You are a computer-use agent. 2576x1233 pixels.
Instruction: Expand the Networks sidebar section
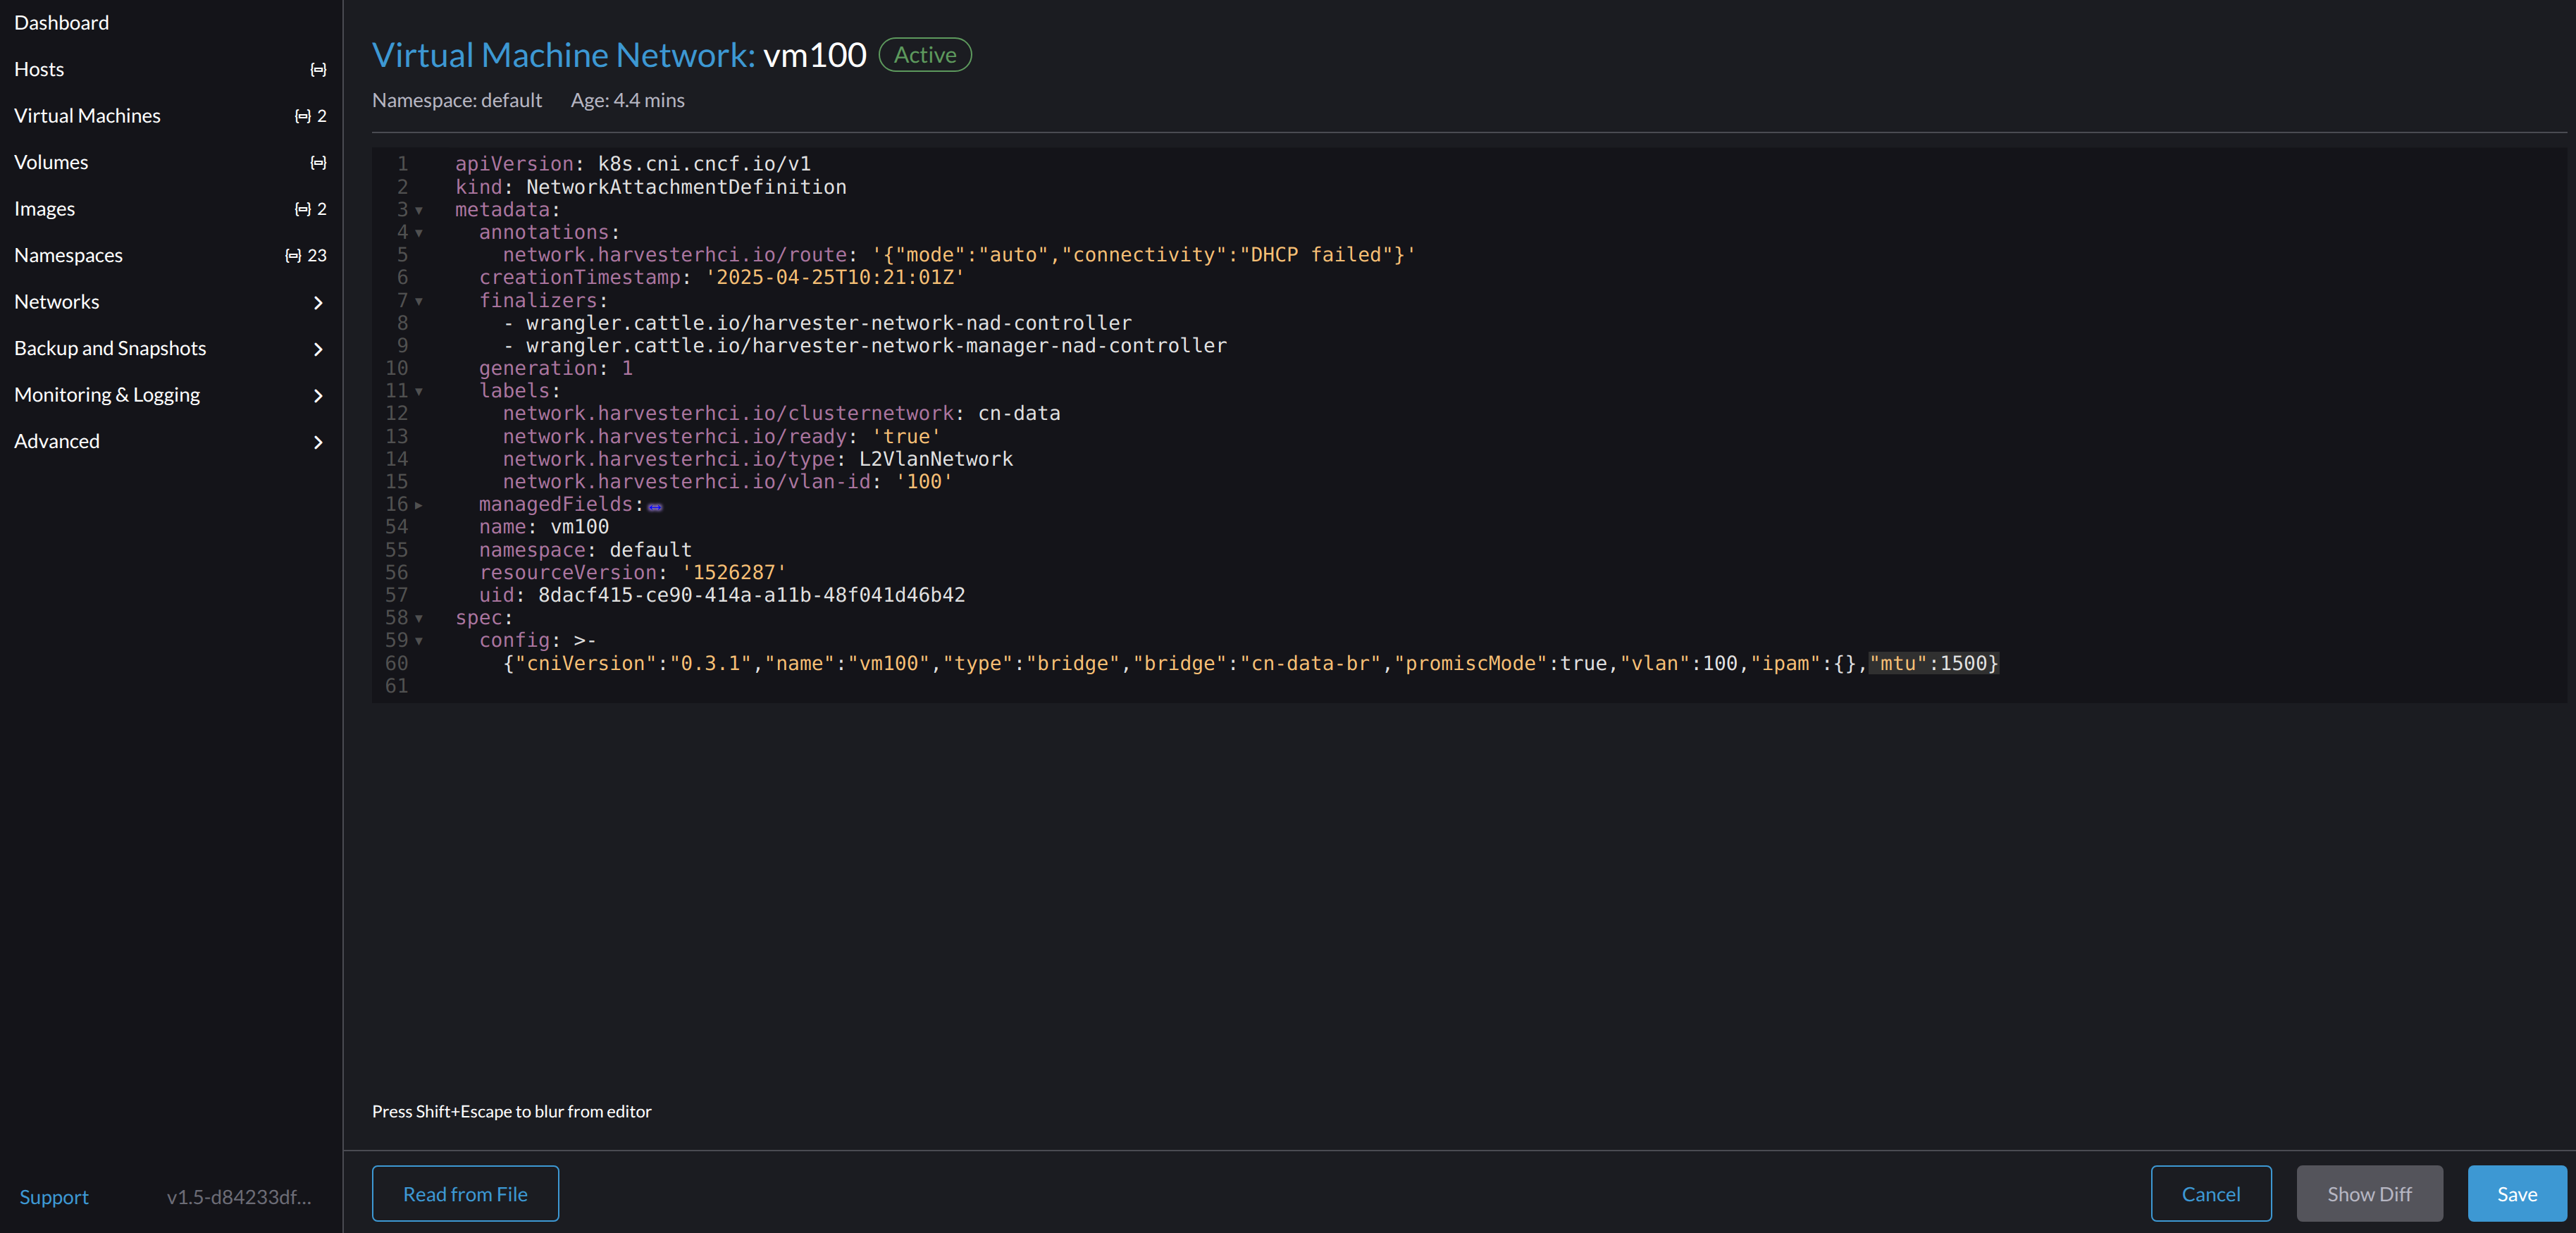pyautogui.click(x=318, y=302)
